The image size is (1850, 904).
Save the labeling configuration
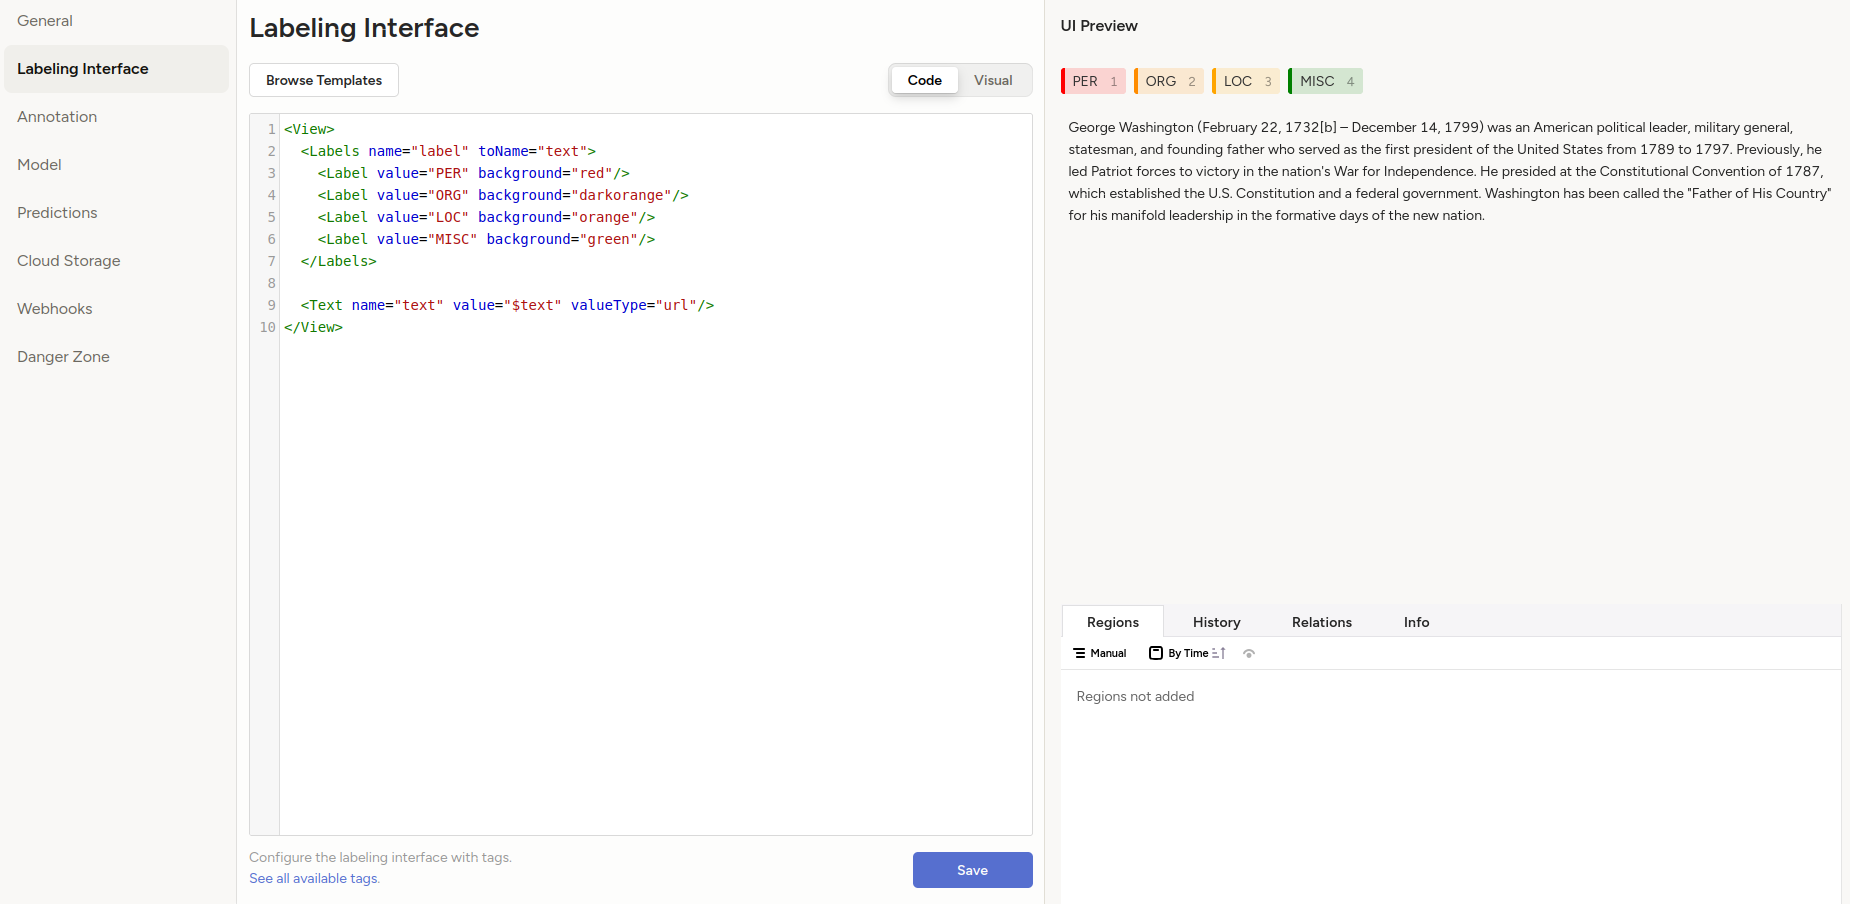[x=972, y=870]
